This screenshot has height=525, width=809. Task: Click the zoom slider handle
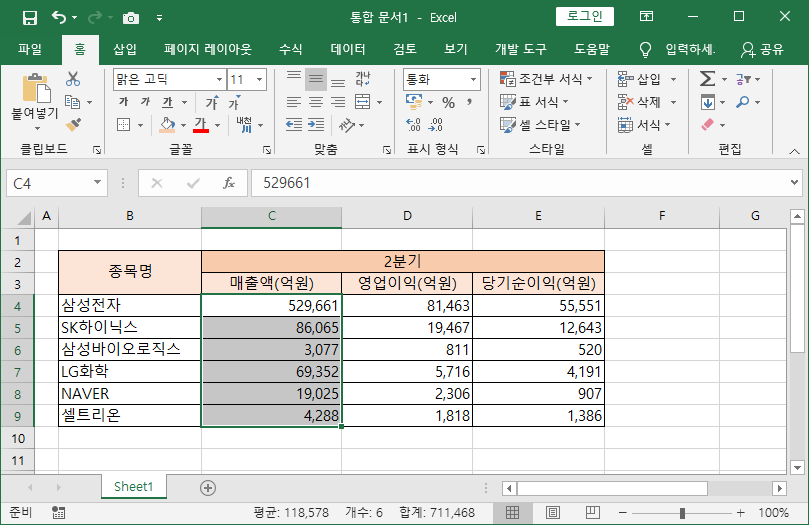coord(683,513)
